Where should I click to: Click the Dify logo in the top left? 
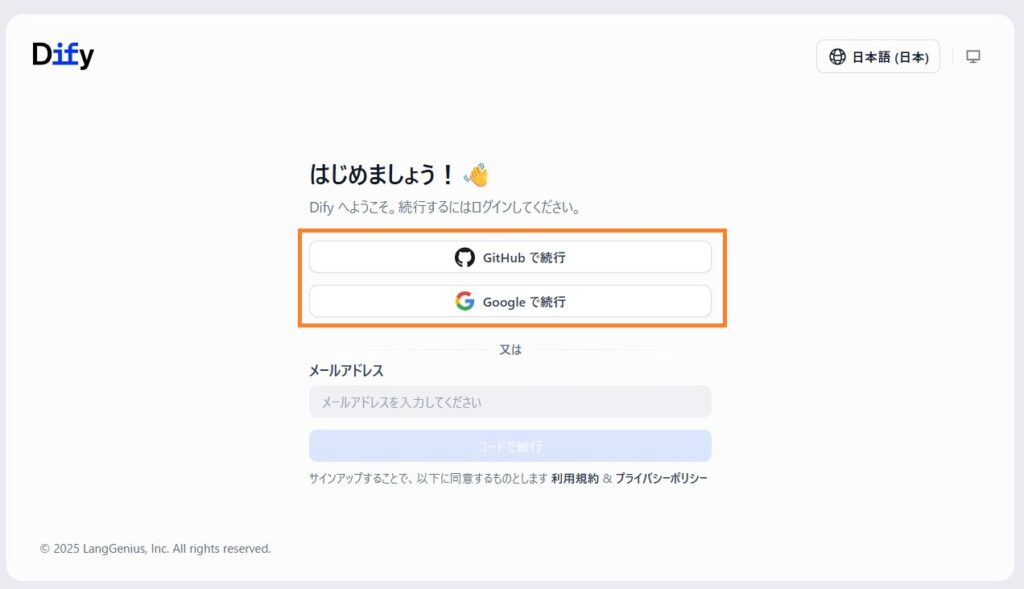tap(63, 55)
